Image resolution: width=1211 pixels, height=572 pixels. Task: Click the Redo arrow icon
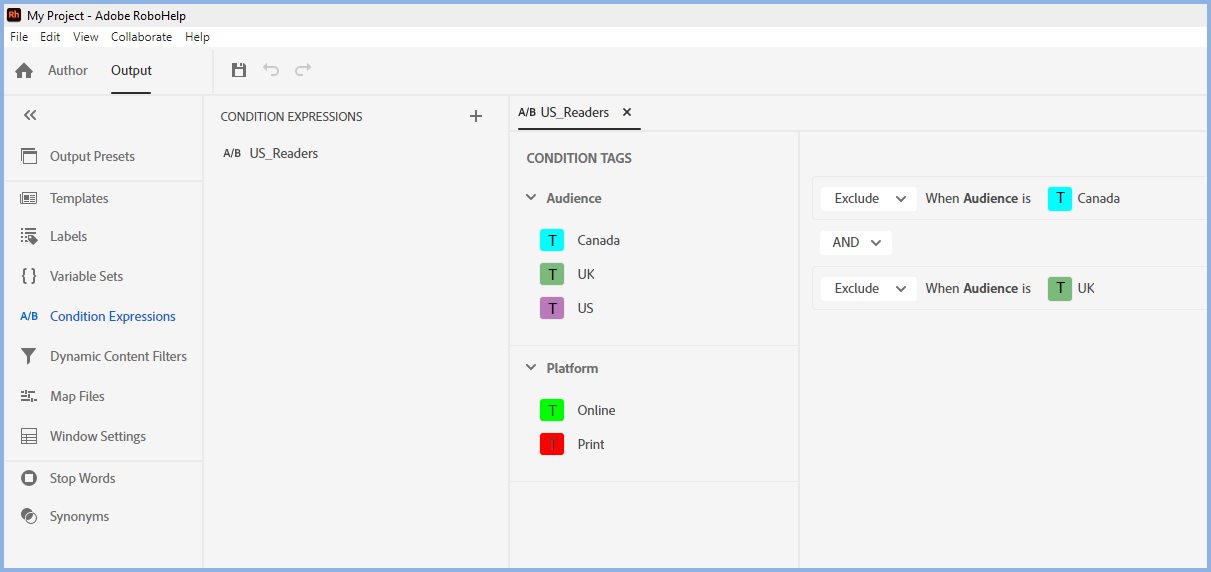coord(303,70)
